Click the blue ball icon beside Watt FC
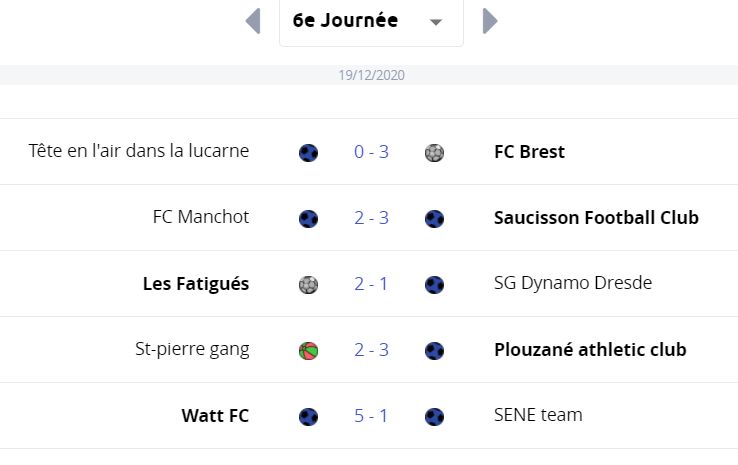The height and width of the screenshot is (465, 738). 308,416
